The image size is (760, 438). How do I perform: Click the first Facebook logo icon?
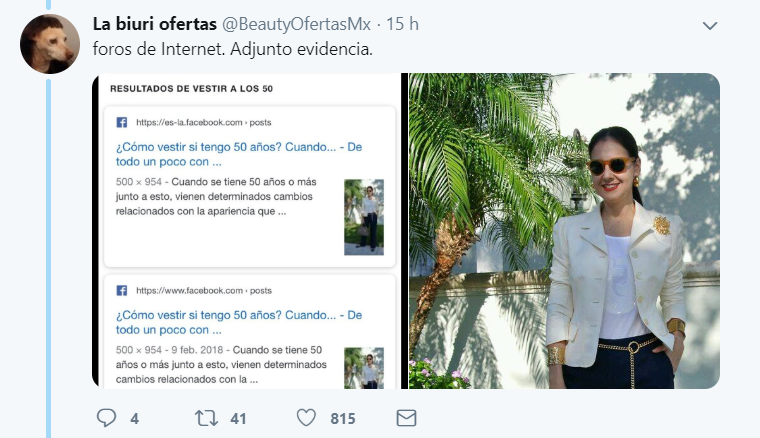122,122
